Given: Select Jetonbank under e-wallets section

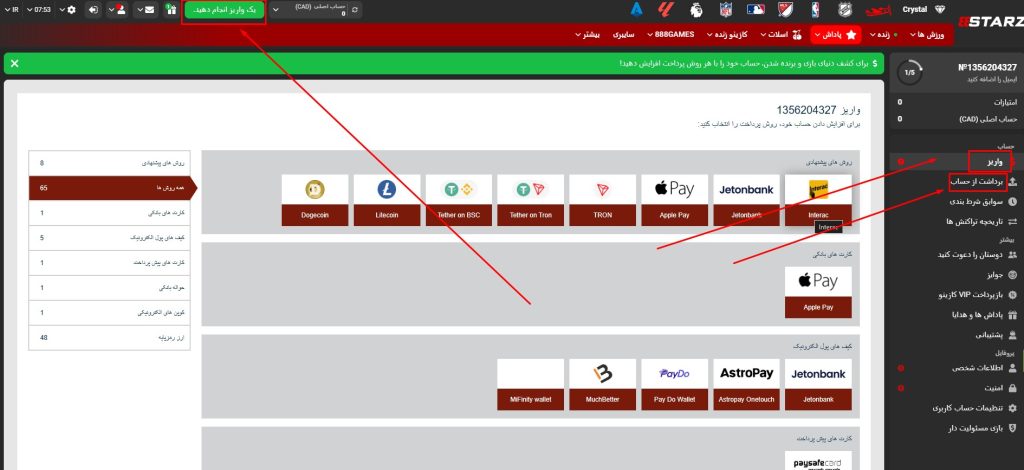Looking at the screenshot, I should pyautogui.click(x=818, y=384).
